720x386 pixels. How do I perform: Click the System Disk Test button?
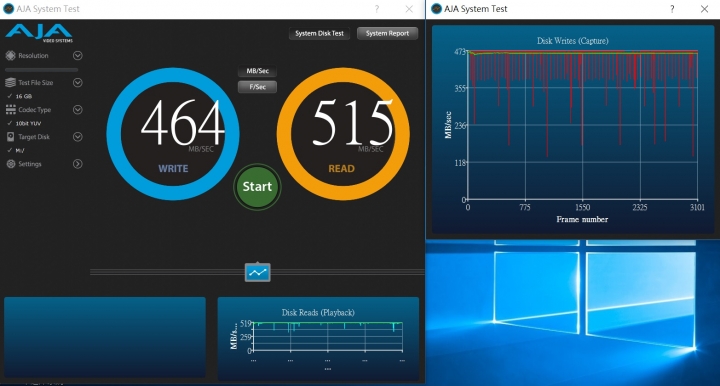point(319,34)
